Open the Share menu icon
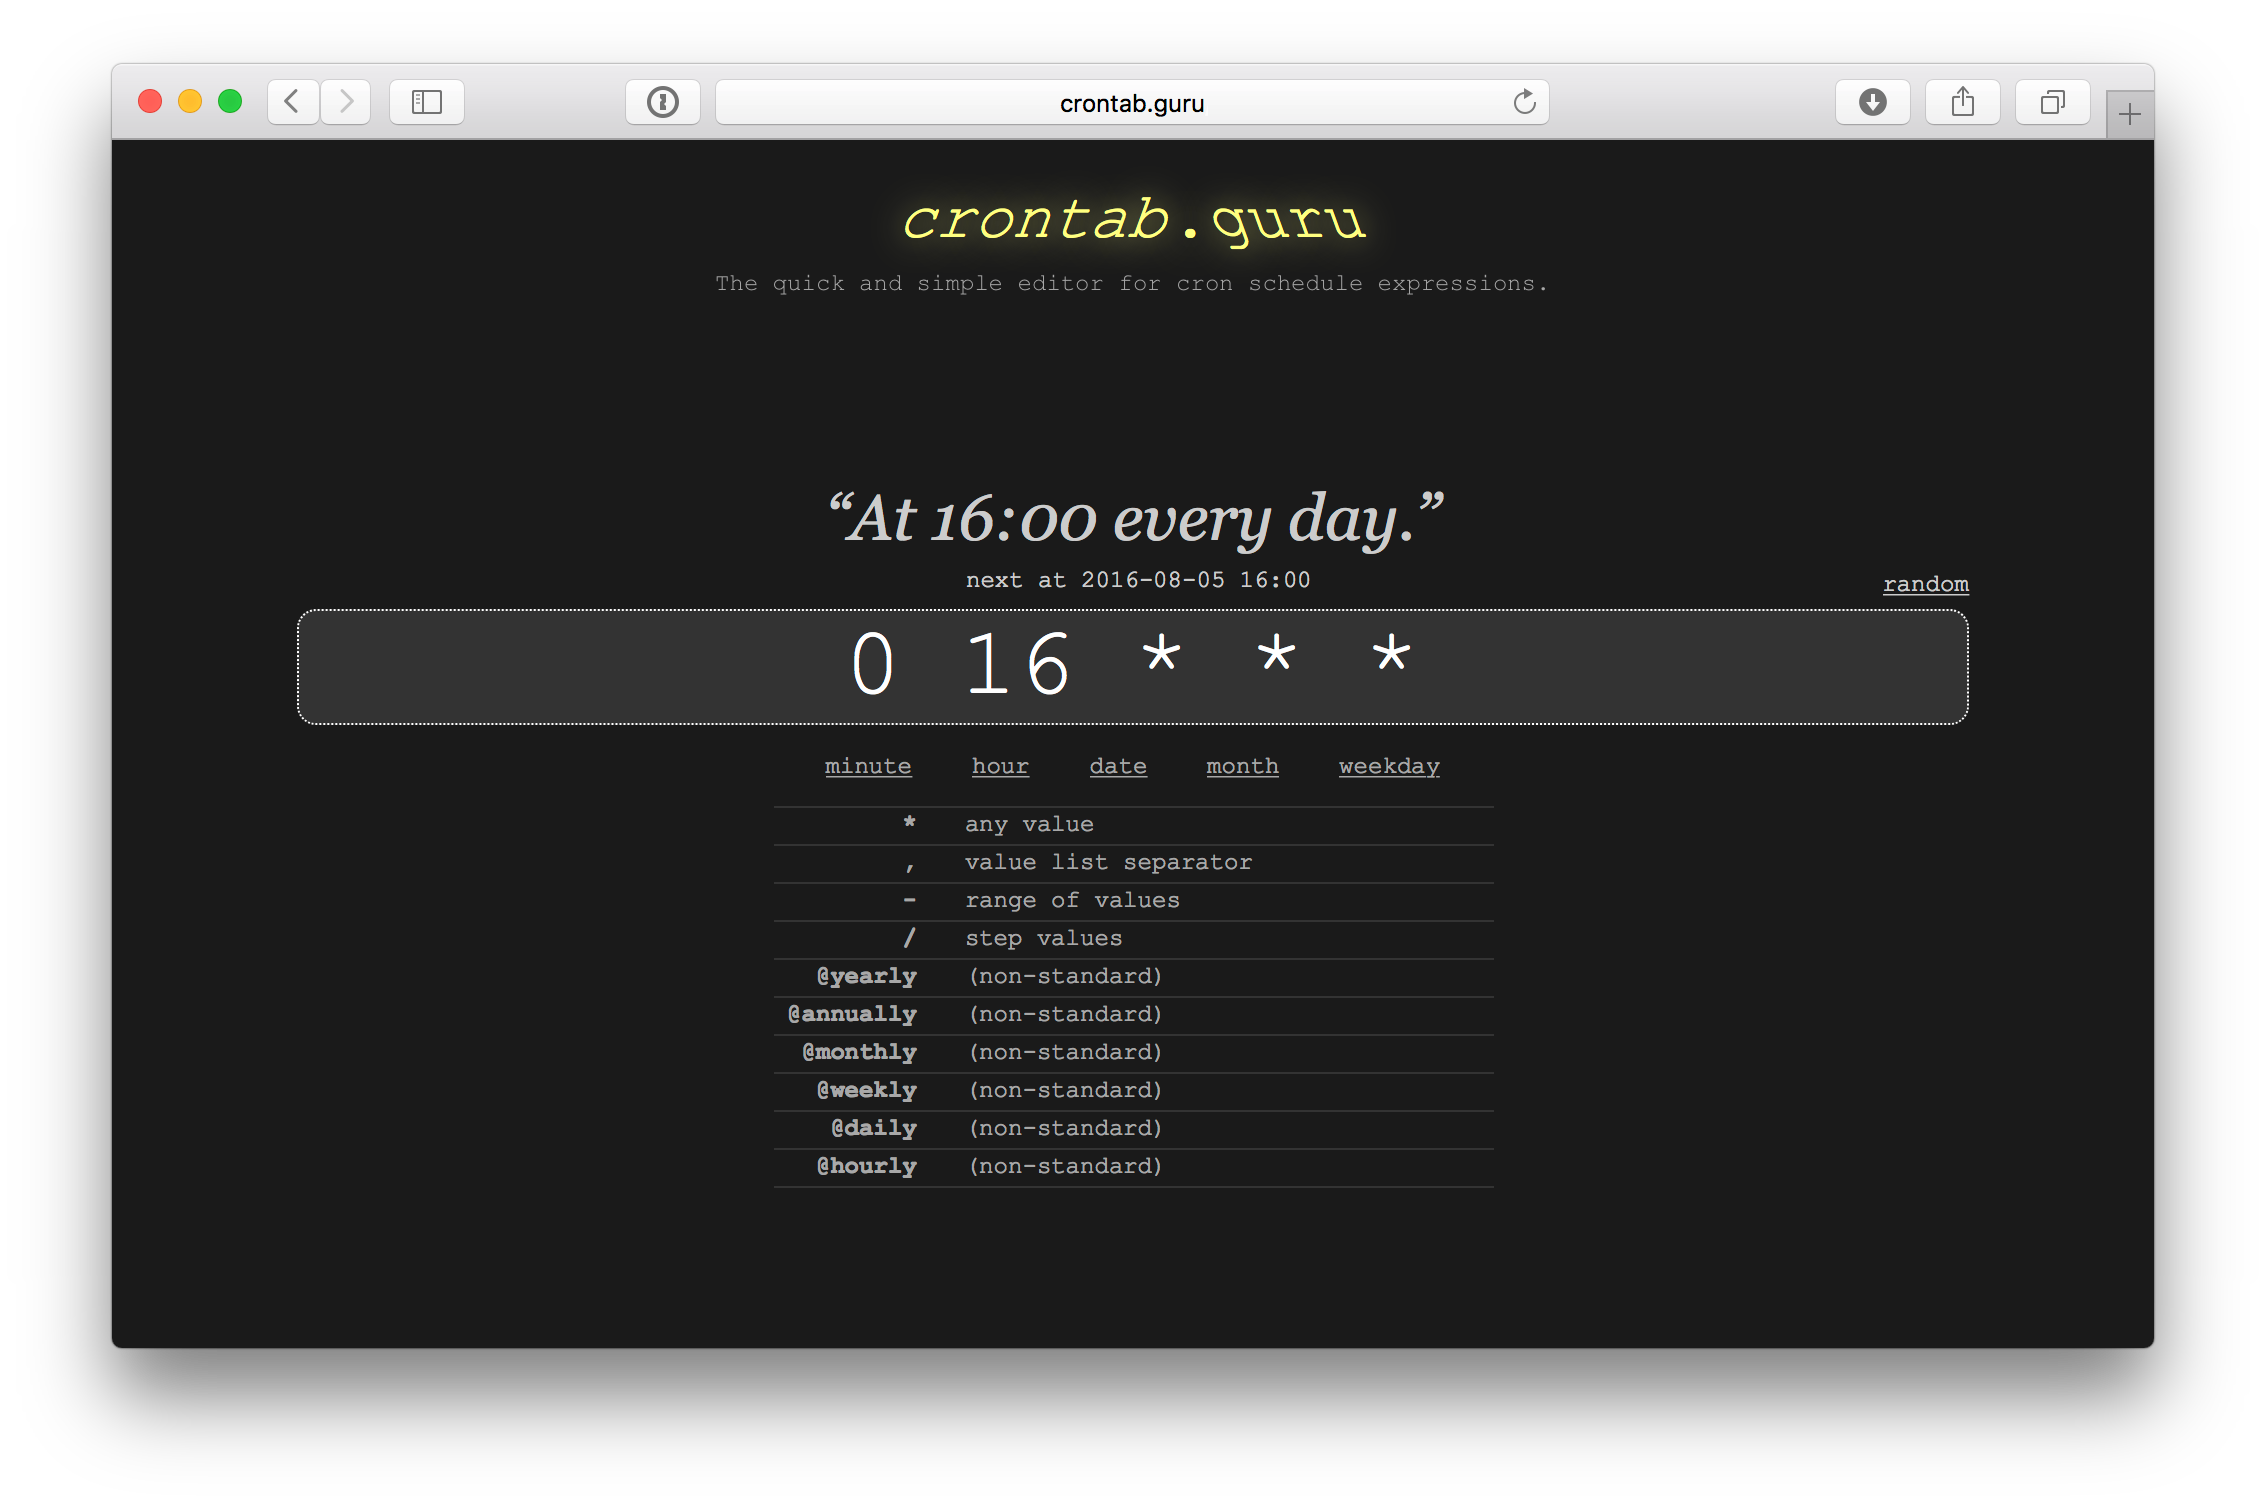2266x1508 pixels. (1963, 102)
